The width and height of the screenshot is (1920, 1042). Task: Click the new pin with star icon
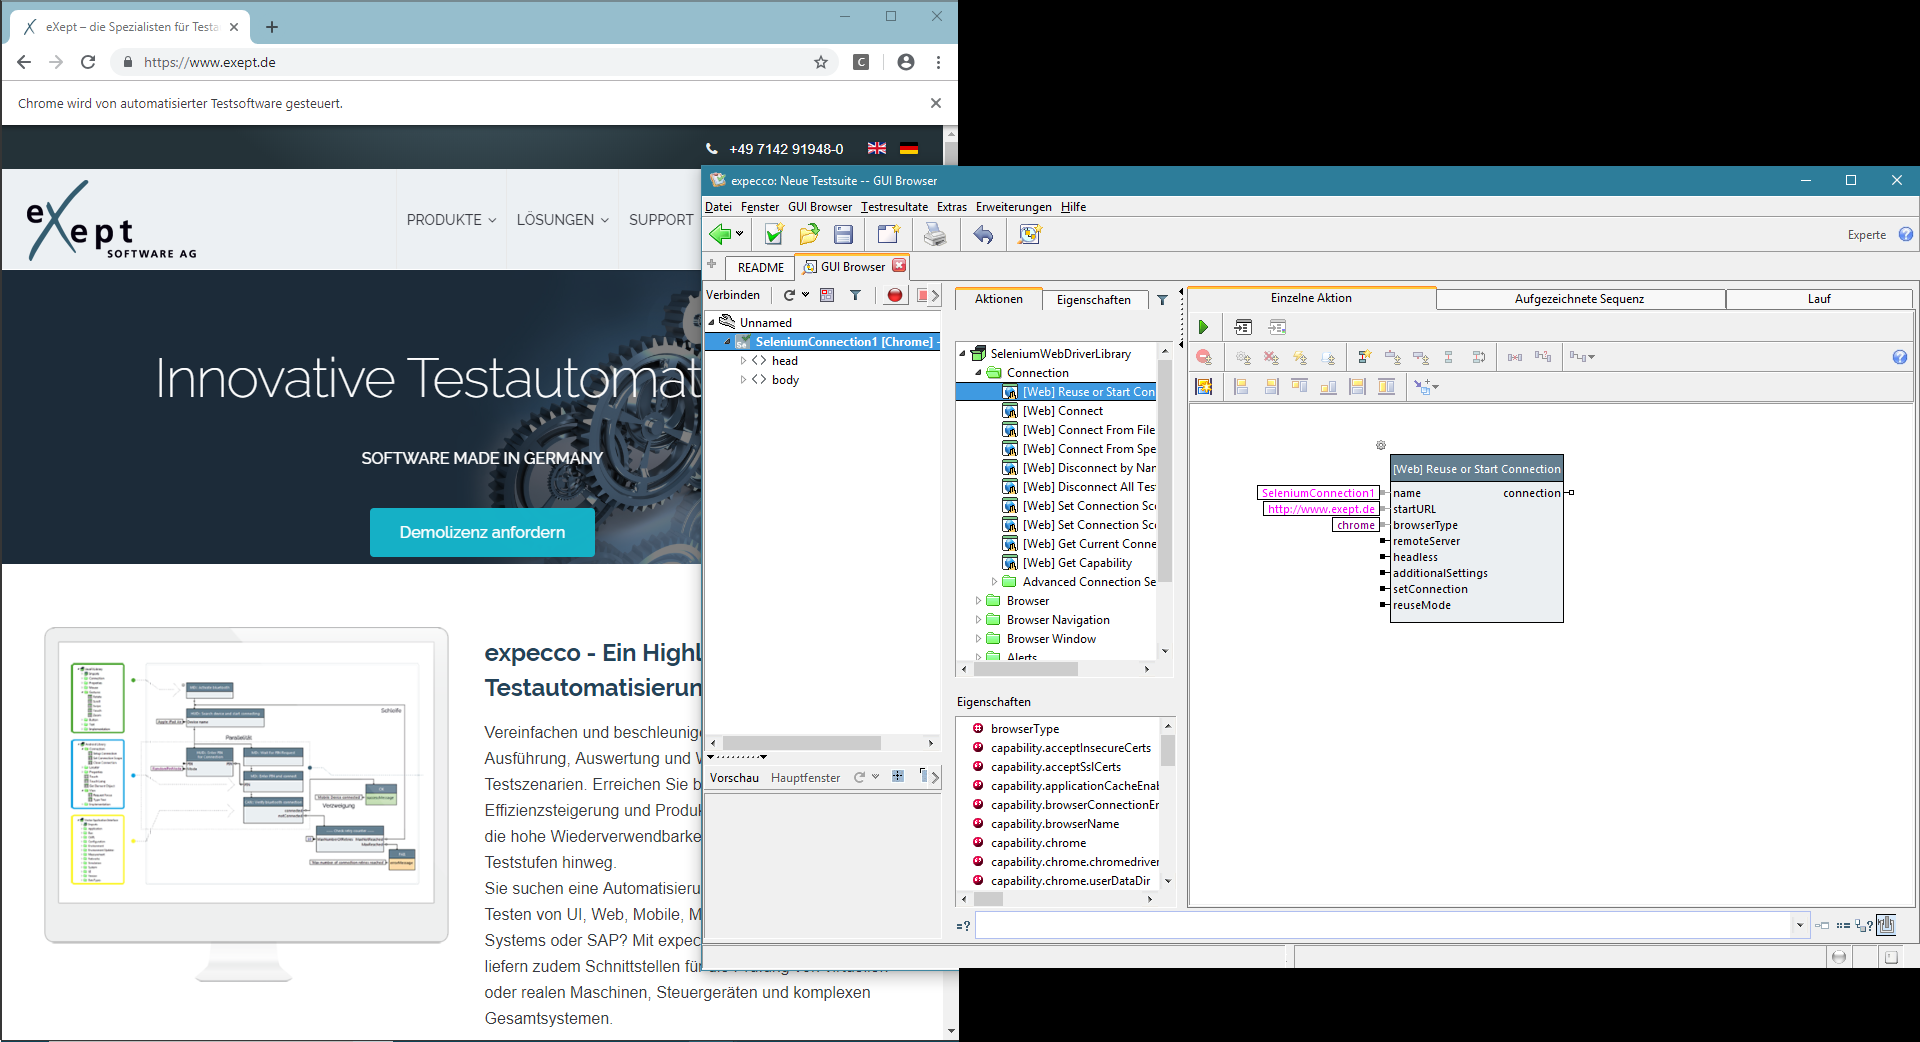[x=1364, y=357]
